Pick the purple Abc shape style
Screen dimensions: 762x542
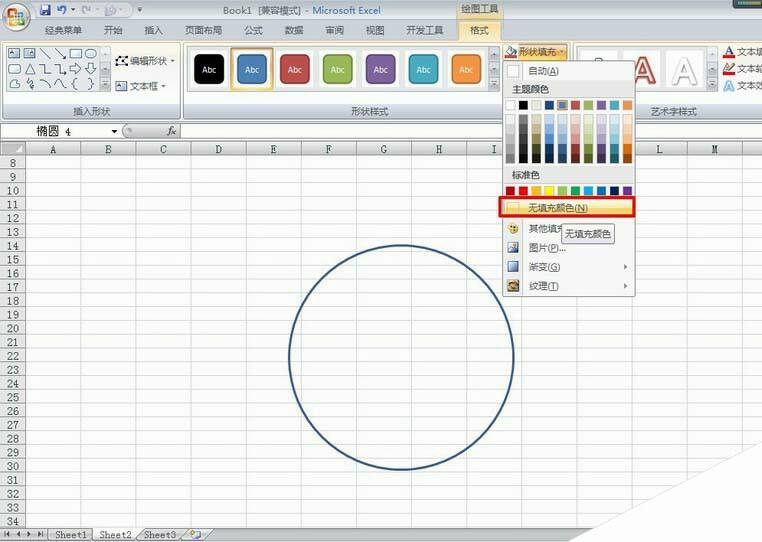(381, 69)
